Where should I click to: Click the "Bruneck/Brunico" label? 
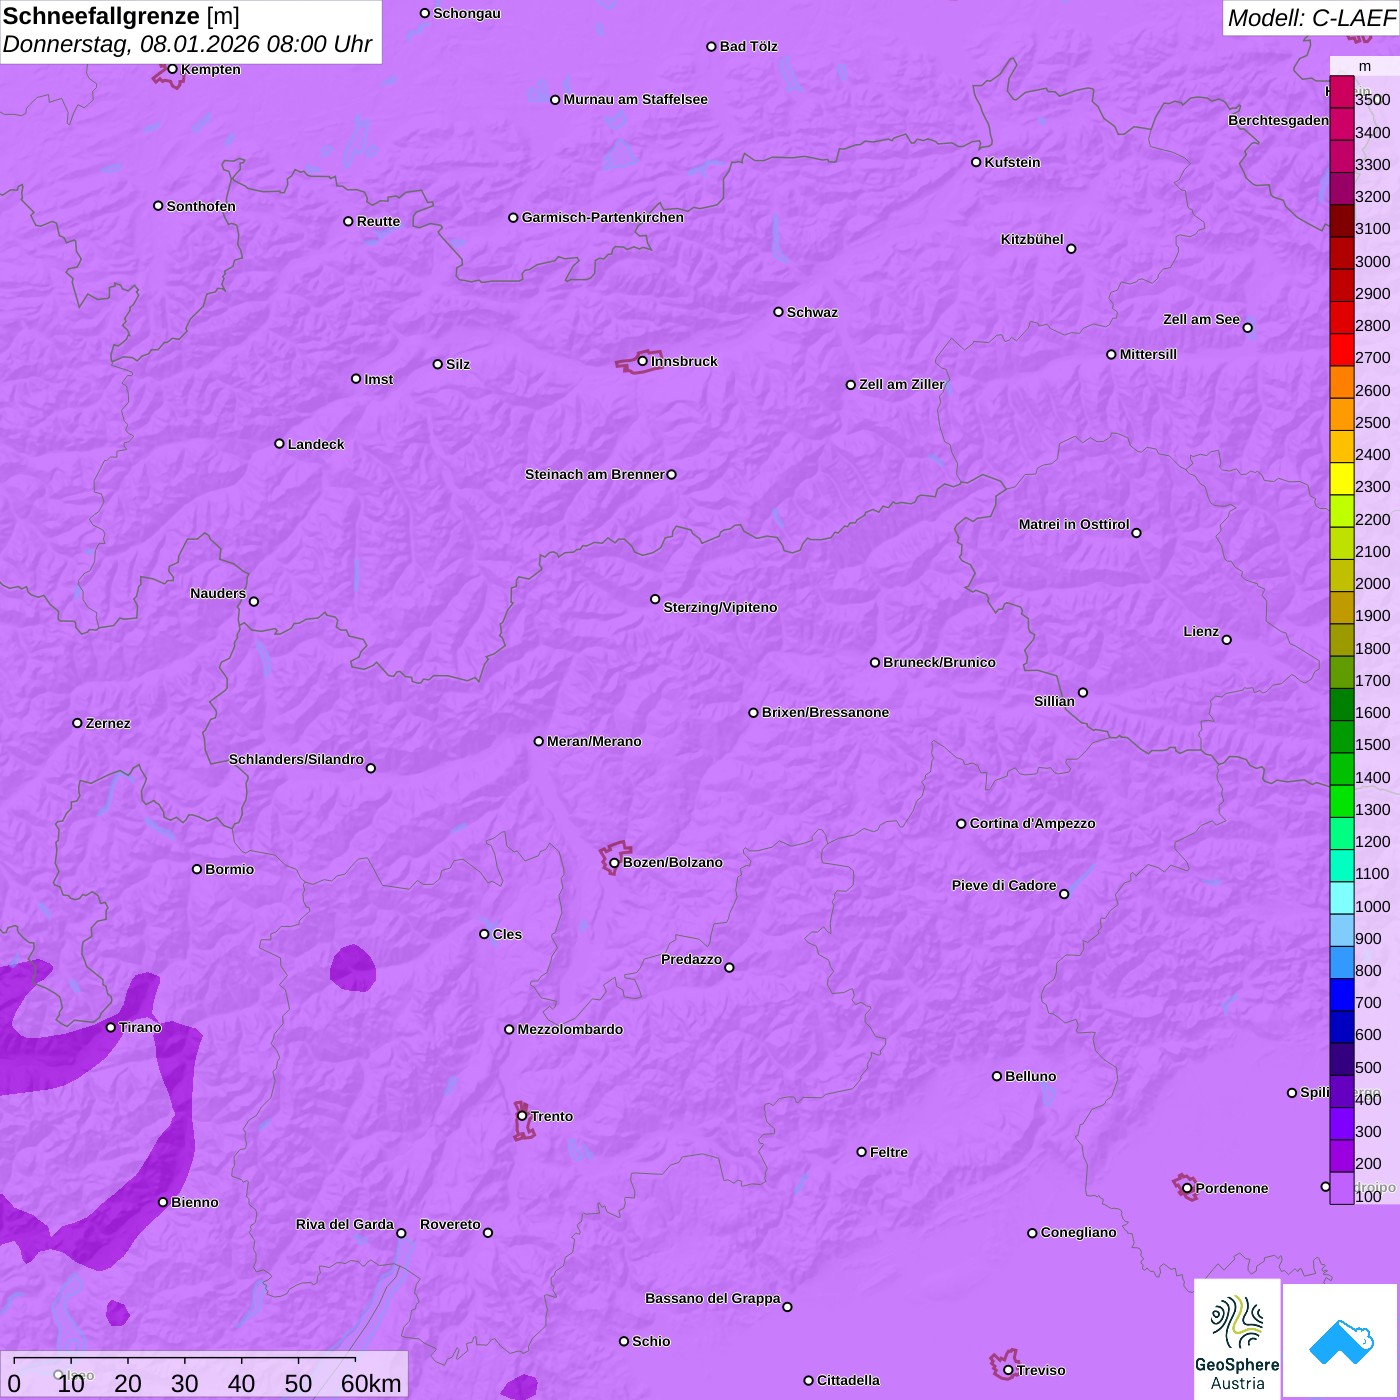pyautogui.click(x=939, y=662)
